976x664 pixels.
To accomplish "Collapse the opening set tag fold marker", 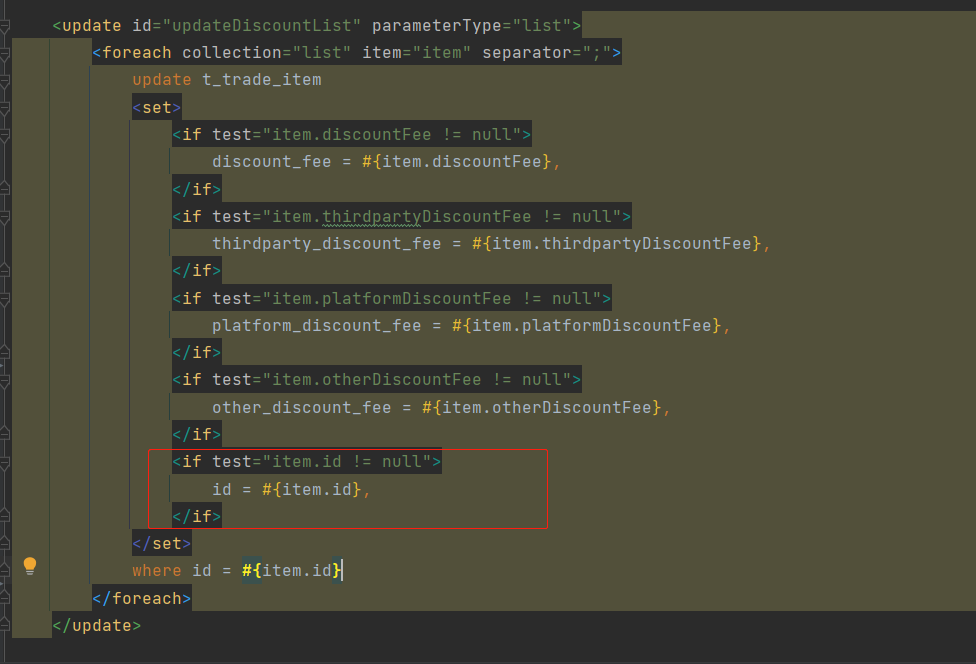I will tap(4, 108).
